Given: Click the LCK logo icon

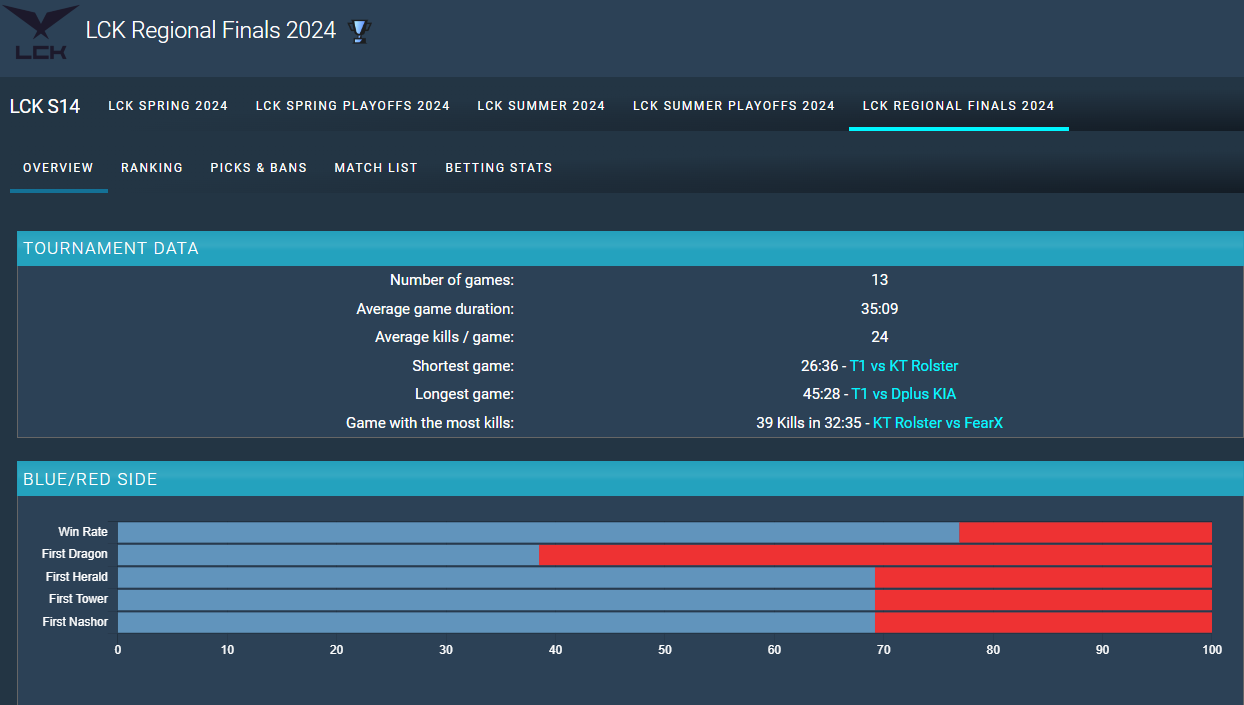Looking at the screenshot, I should tap(42, 33).
